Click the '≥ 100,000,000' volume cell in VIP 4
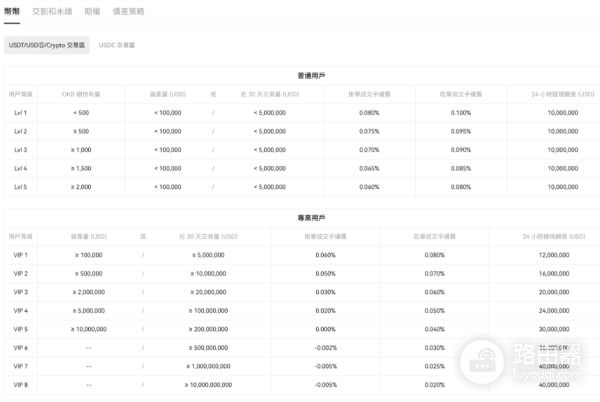The image size is (600, 402). pos(209,311)
